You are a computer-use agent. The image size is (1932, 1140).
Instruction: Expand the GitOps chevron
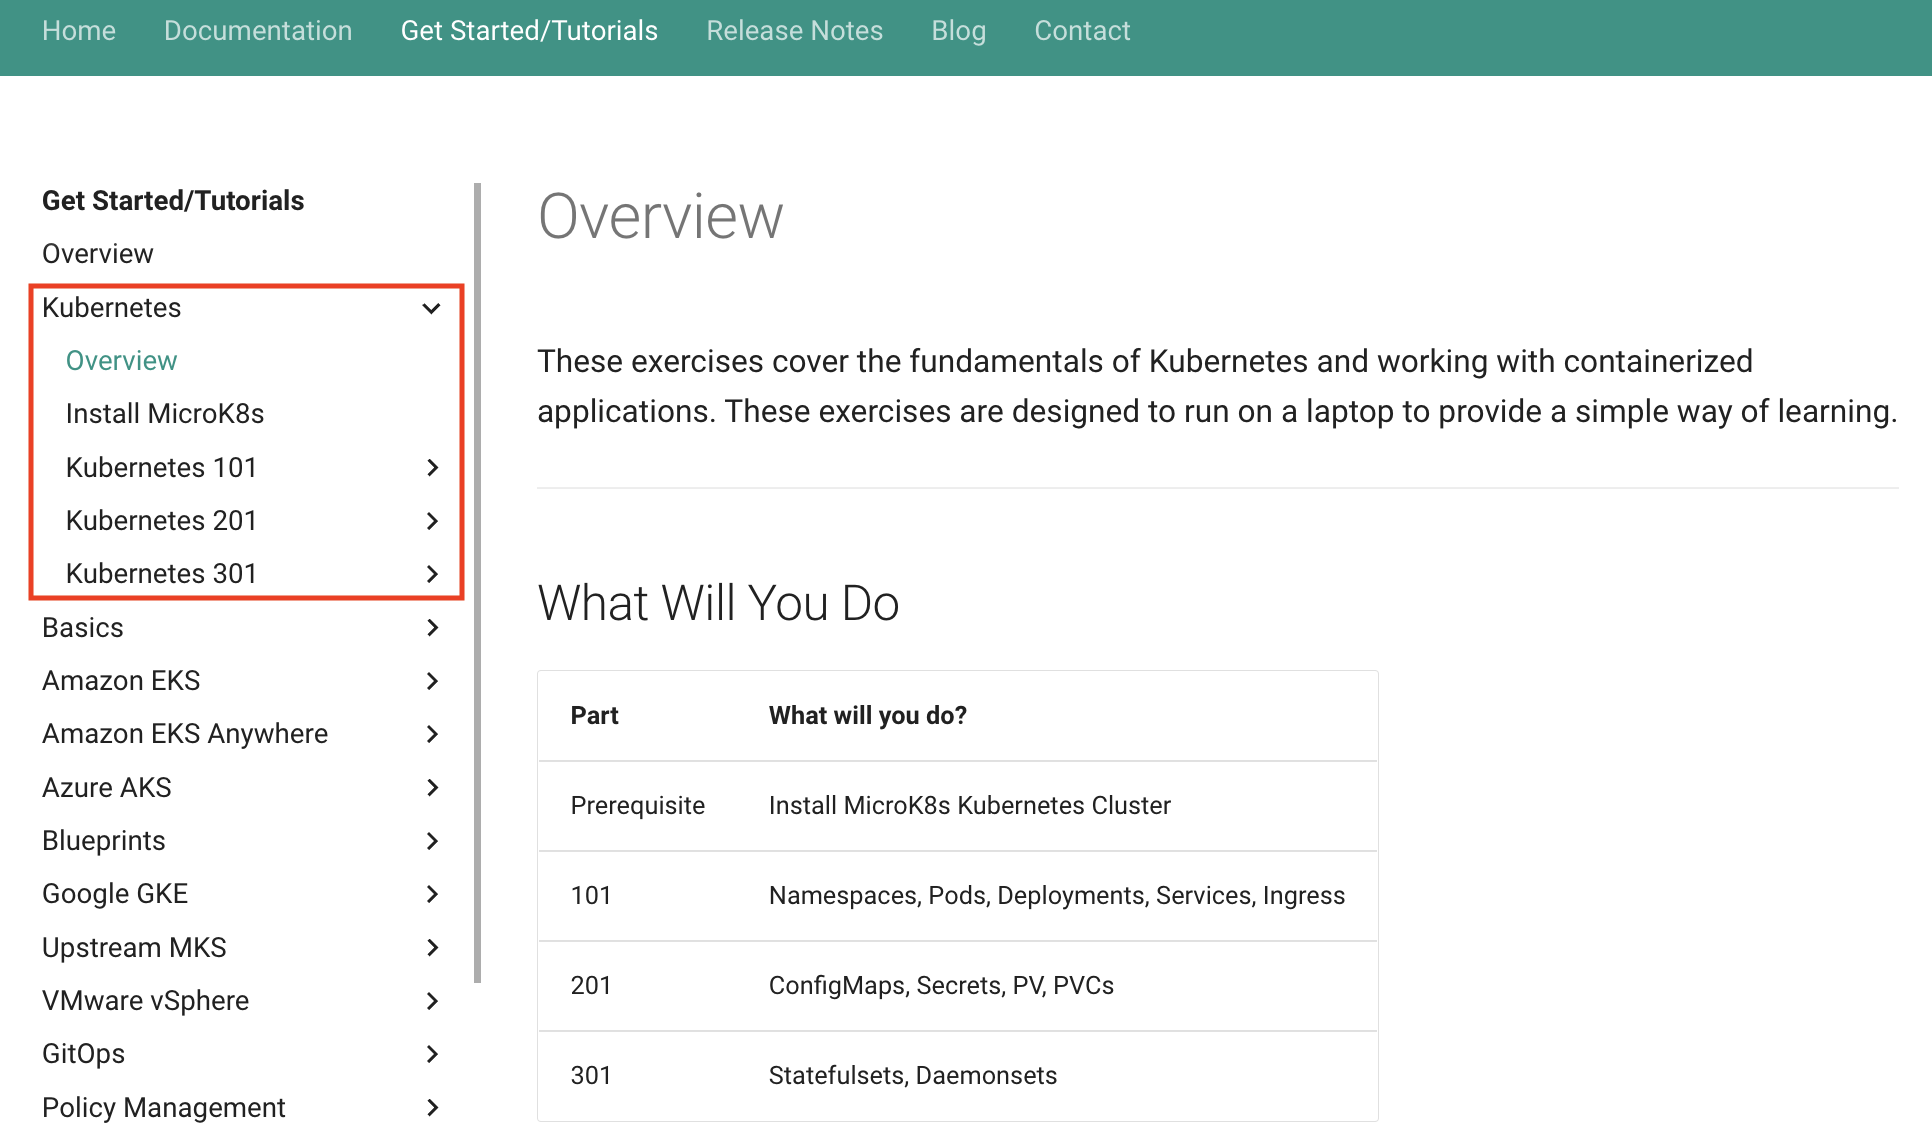tap(432, 1054)
